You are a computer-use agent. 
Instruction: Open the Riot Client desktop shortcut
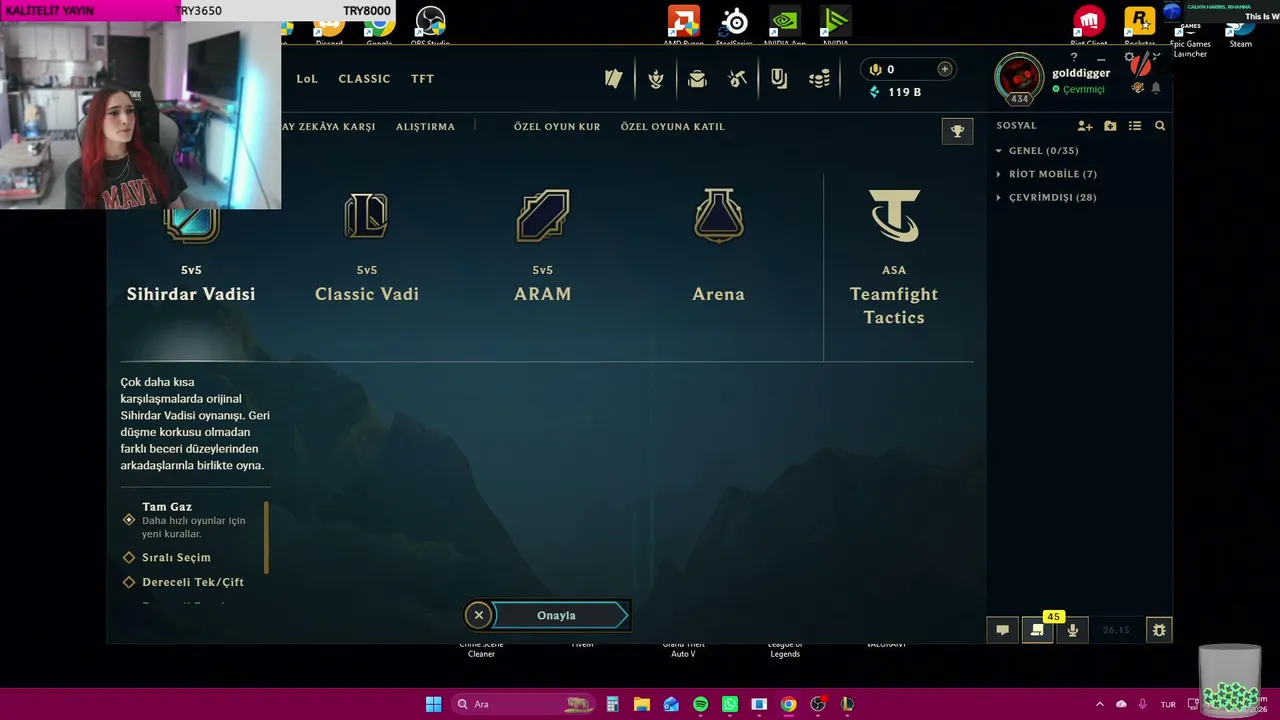pyautogui.click(x=1090, y=26)
